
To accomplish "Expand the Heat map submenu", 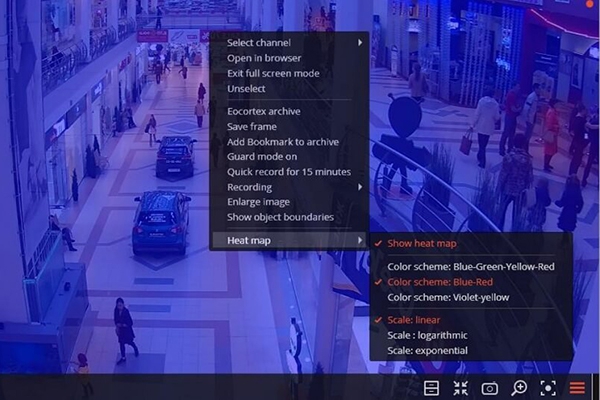I will [x=289, y=240].
